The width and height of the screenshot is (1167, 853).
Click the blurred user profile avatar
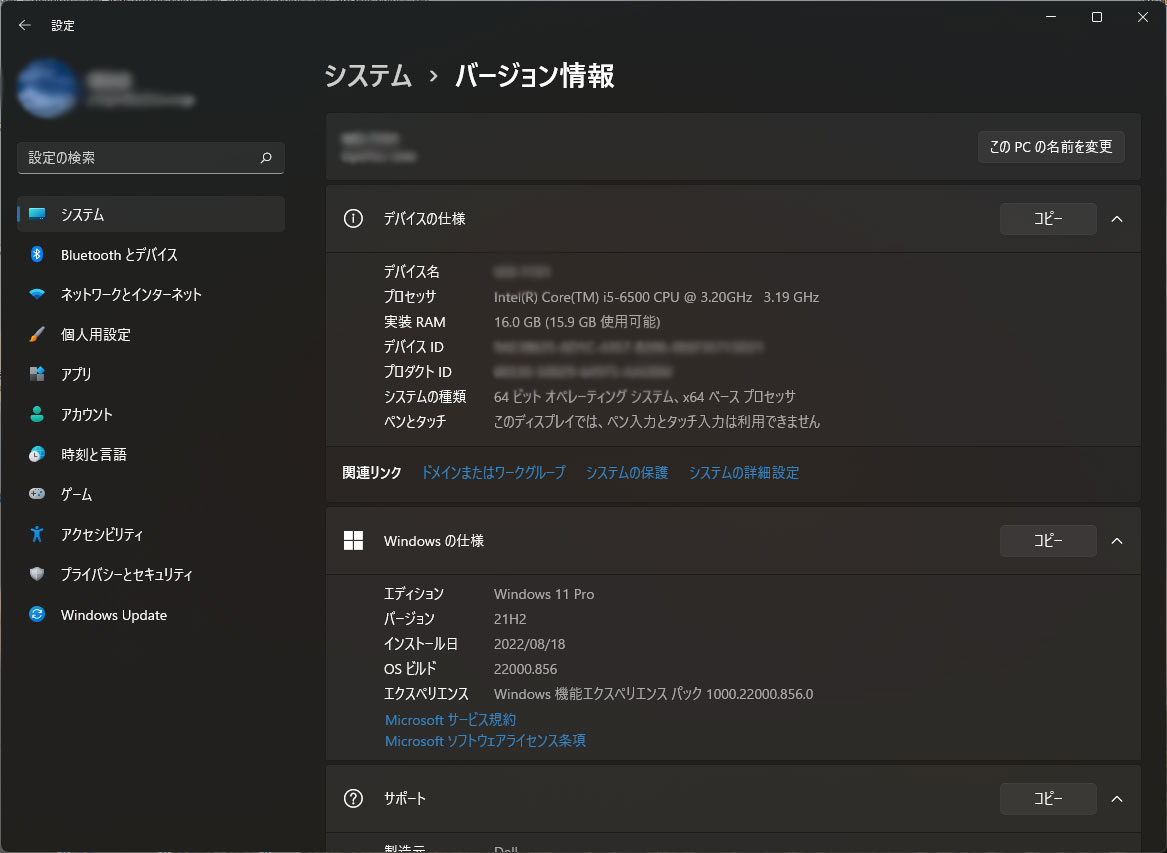(48, 89)
